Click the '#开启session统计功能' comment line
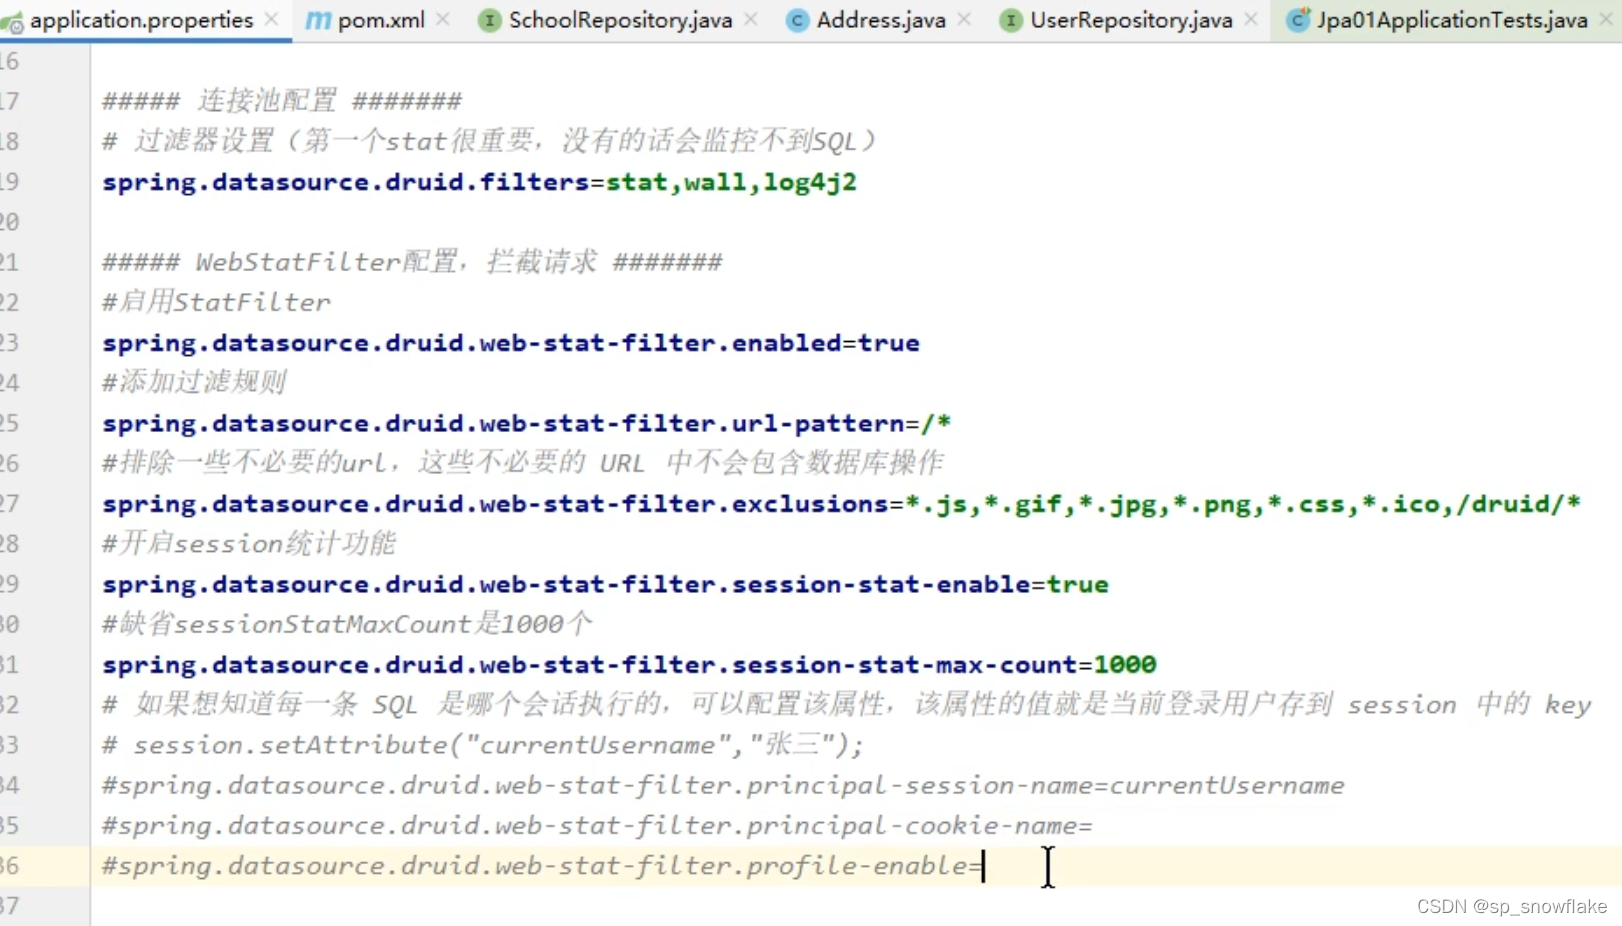 pos(249,544)
